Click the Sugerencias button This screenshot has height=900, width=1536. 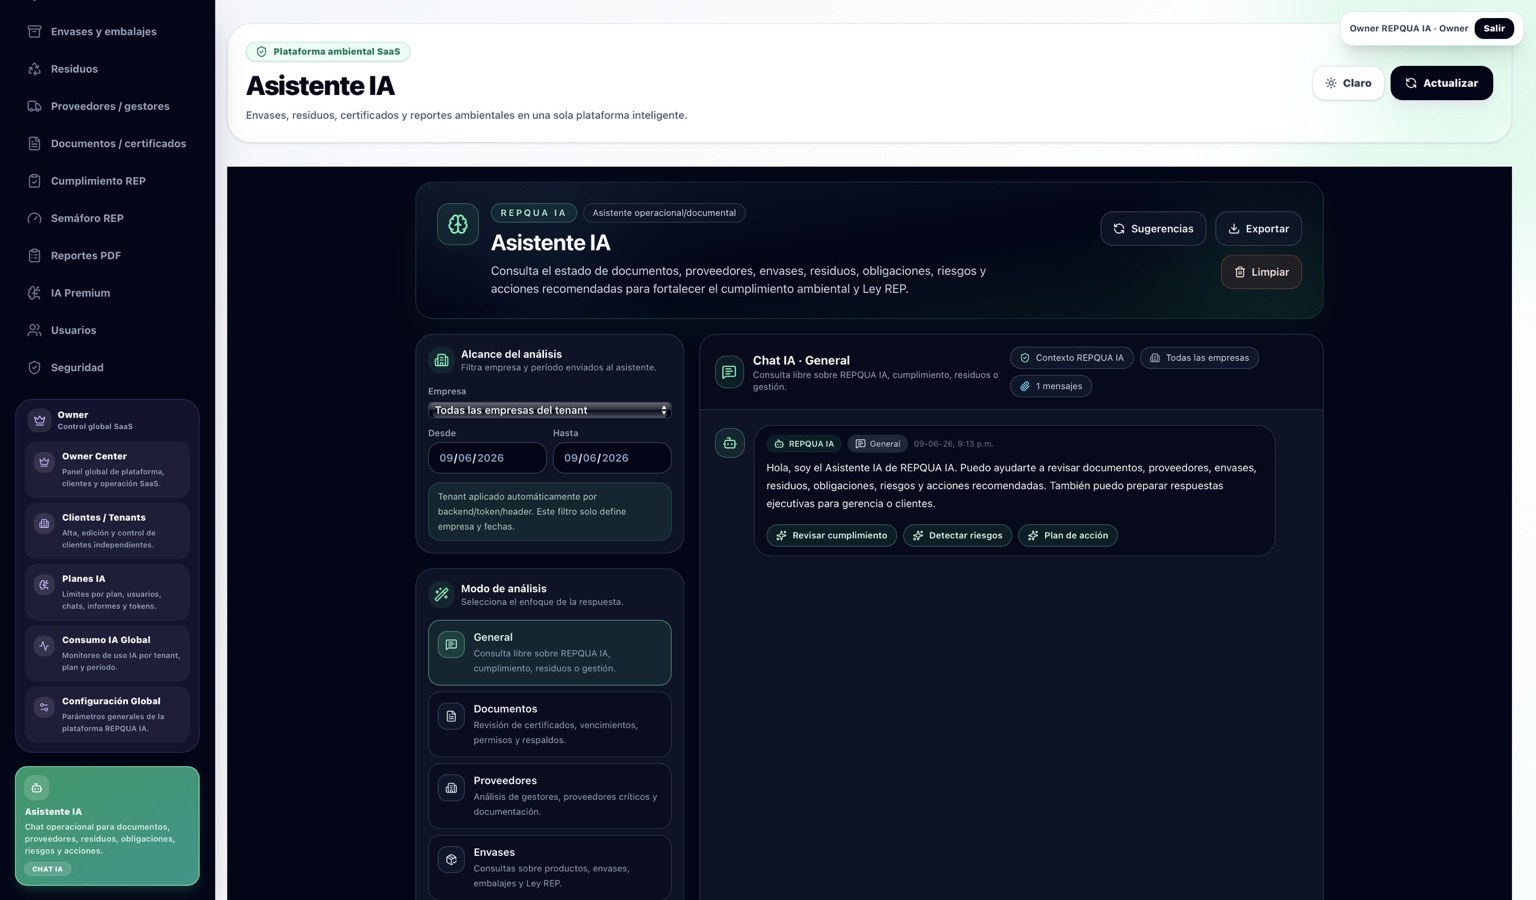point(1153,229)
